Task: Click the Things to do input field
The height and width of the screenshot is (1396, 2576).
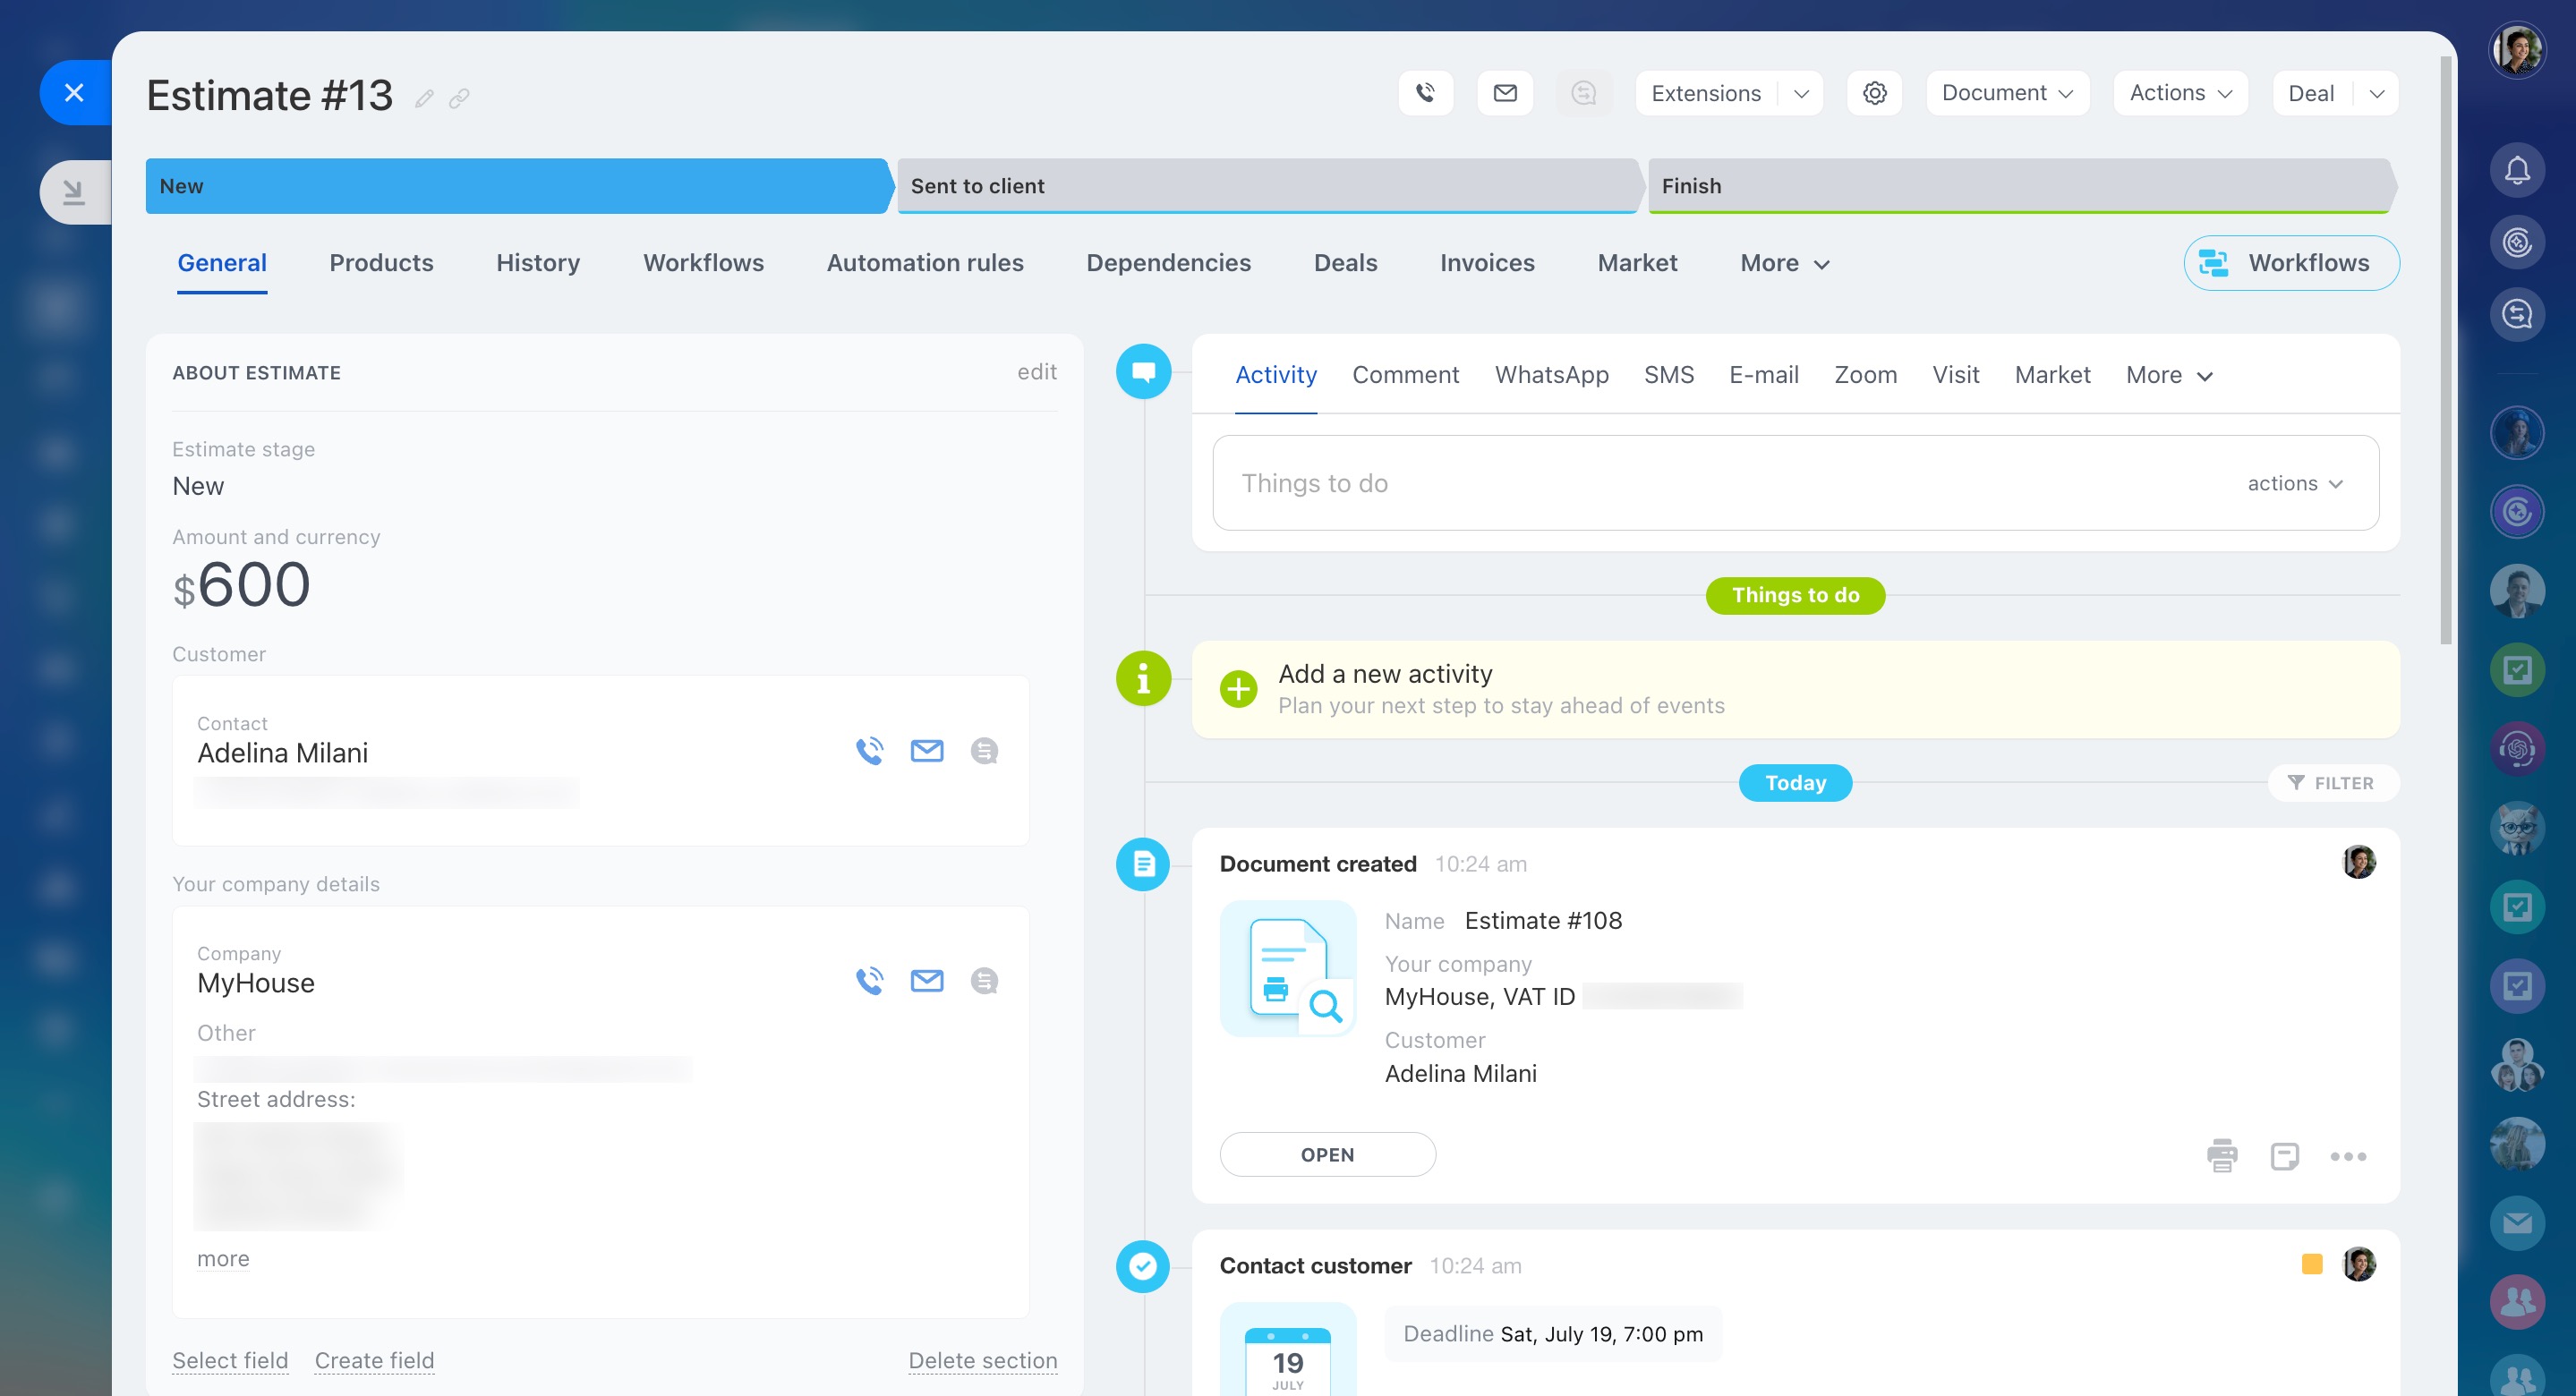Action: click(1700, 483)
